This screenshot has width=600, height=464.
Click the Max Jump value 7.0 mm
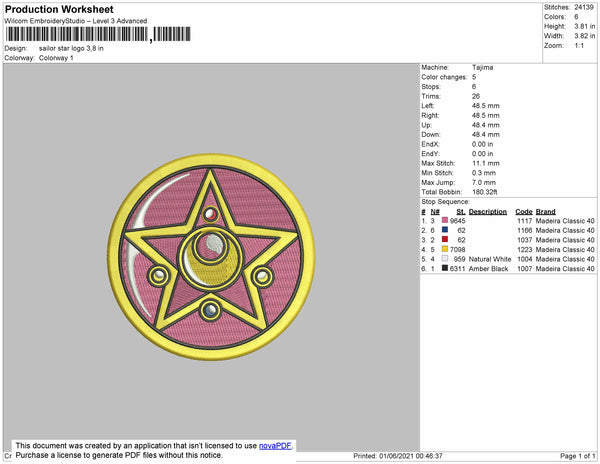coord(483,182)
